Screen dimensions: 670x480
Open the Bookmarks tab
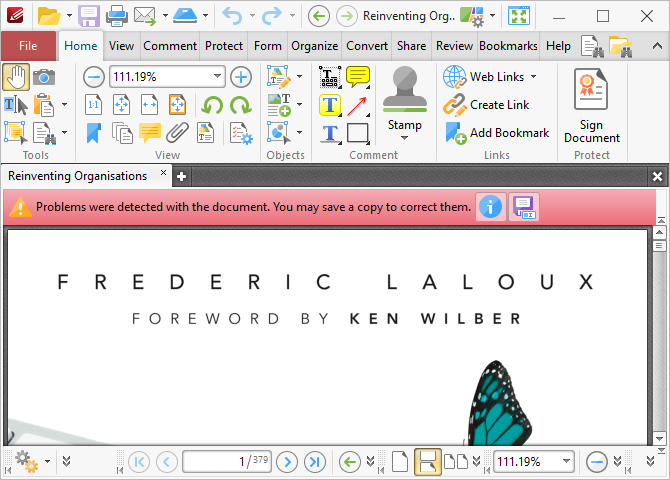coord(508,46)
